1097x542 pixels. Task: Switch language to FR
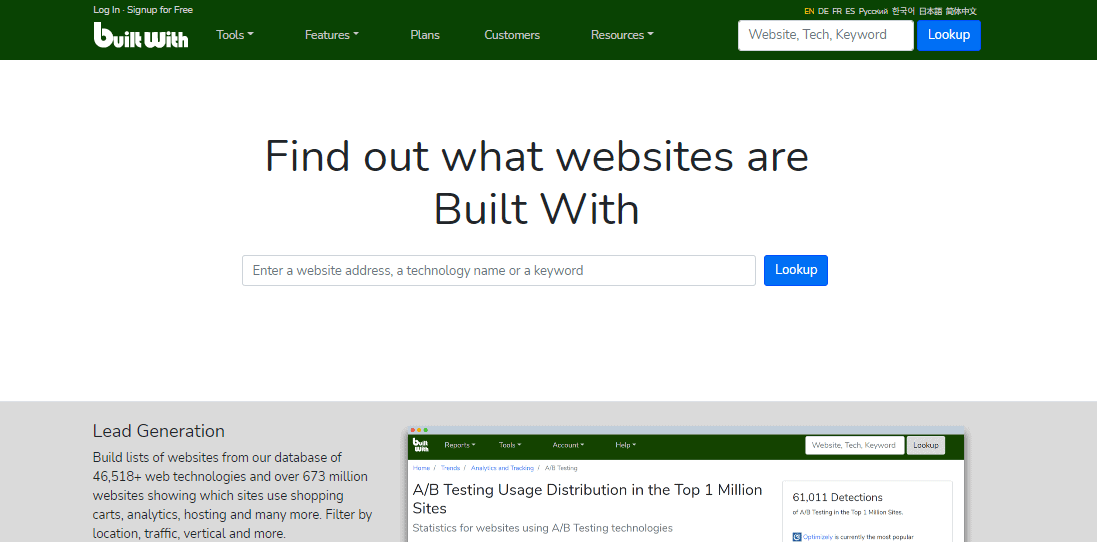click(x=837, y=11)
